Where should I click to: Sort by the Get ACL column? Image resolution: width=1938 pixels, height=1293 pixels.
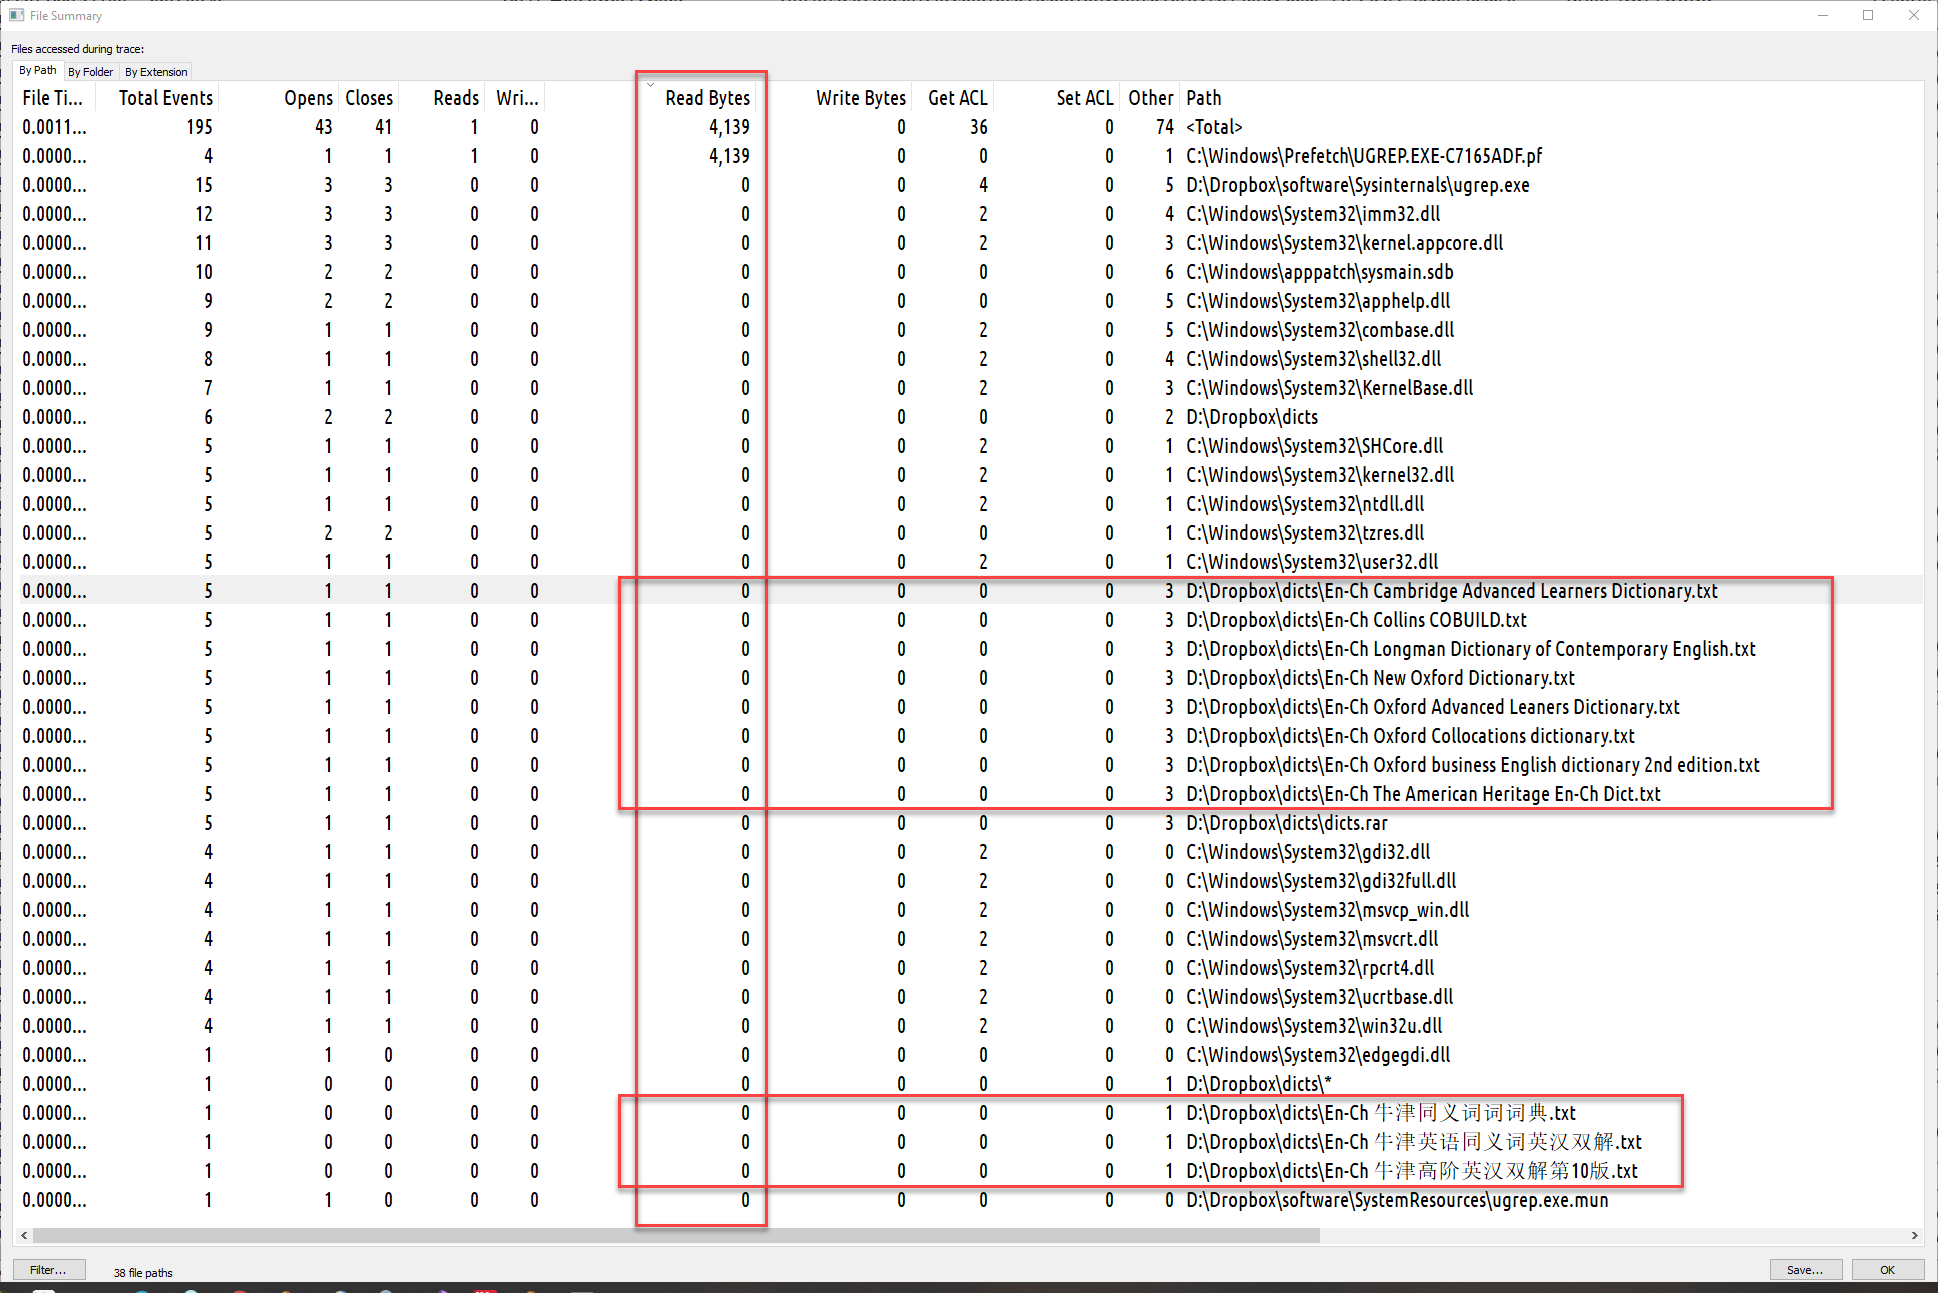pos(957,97)
